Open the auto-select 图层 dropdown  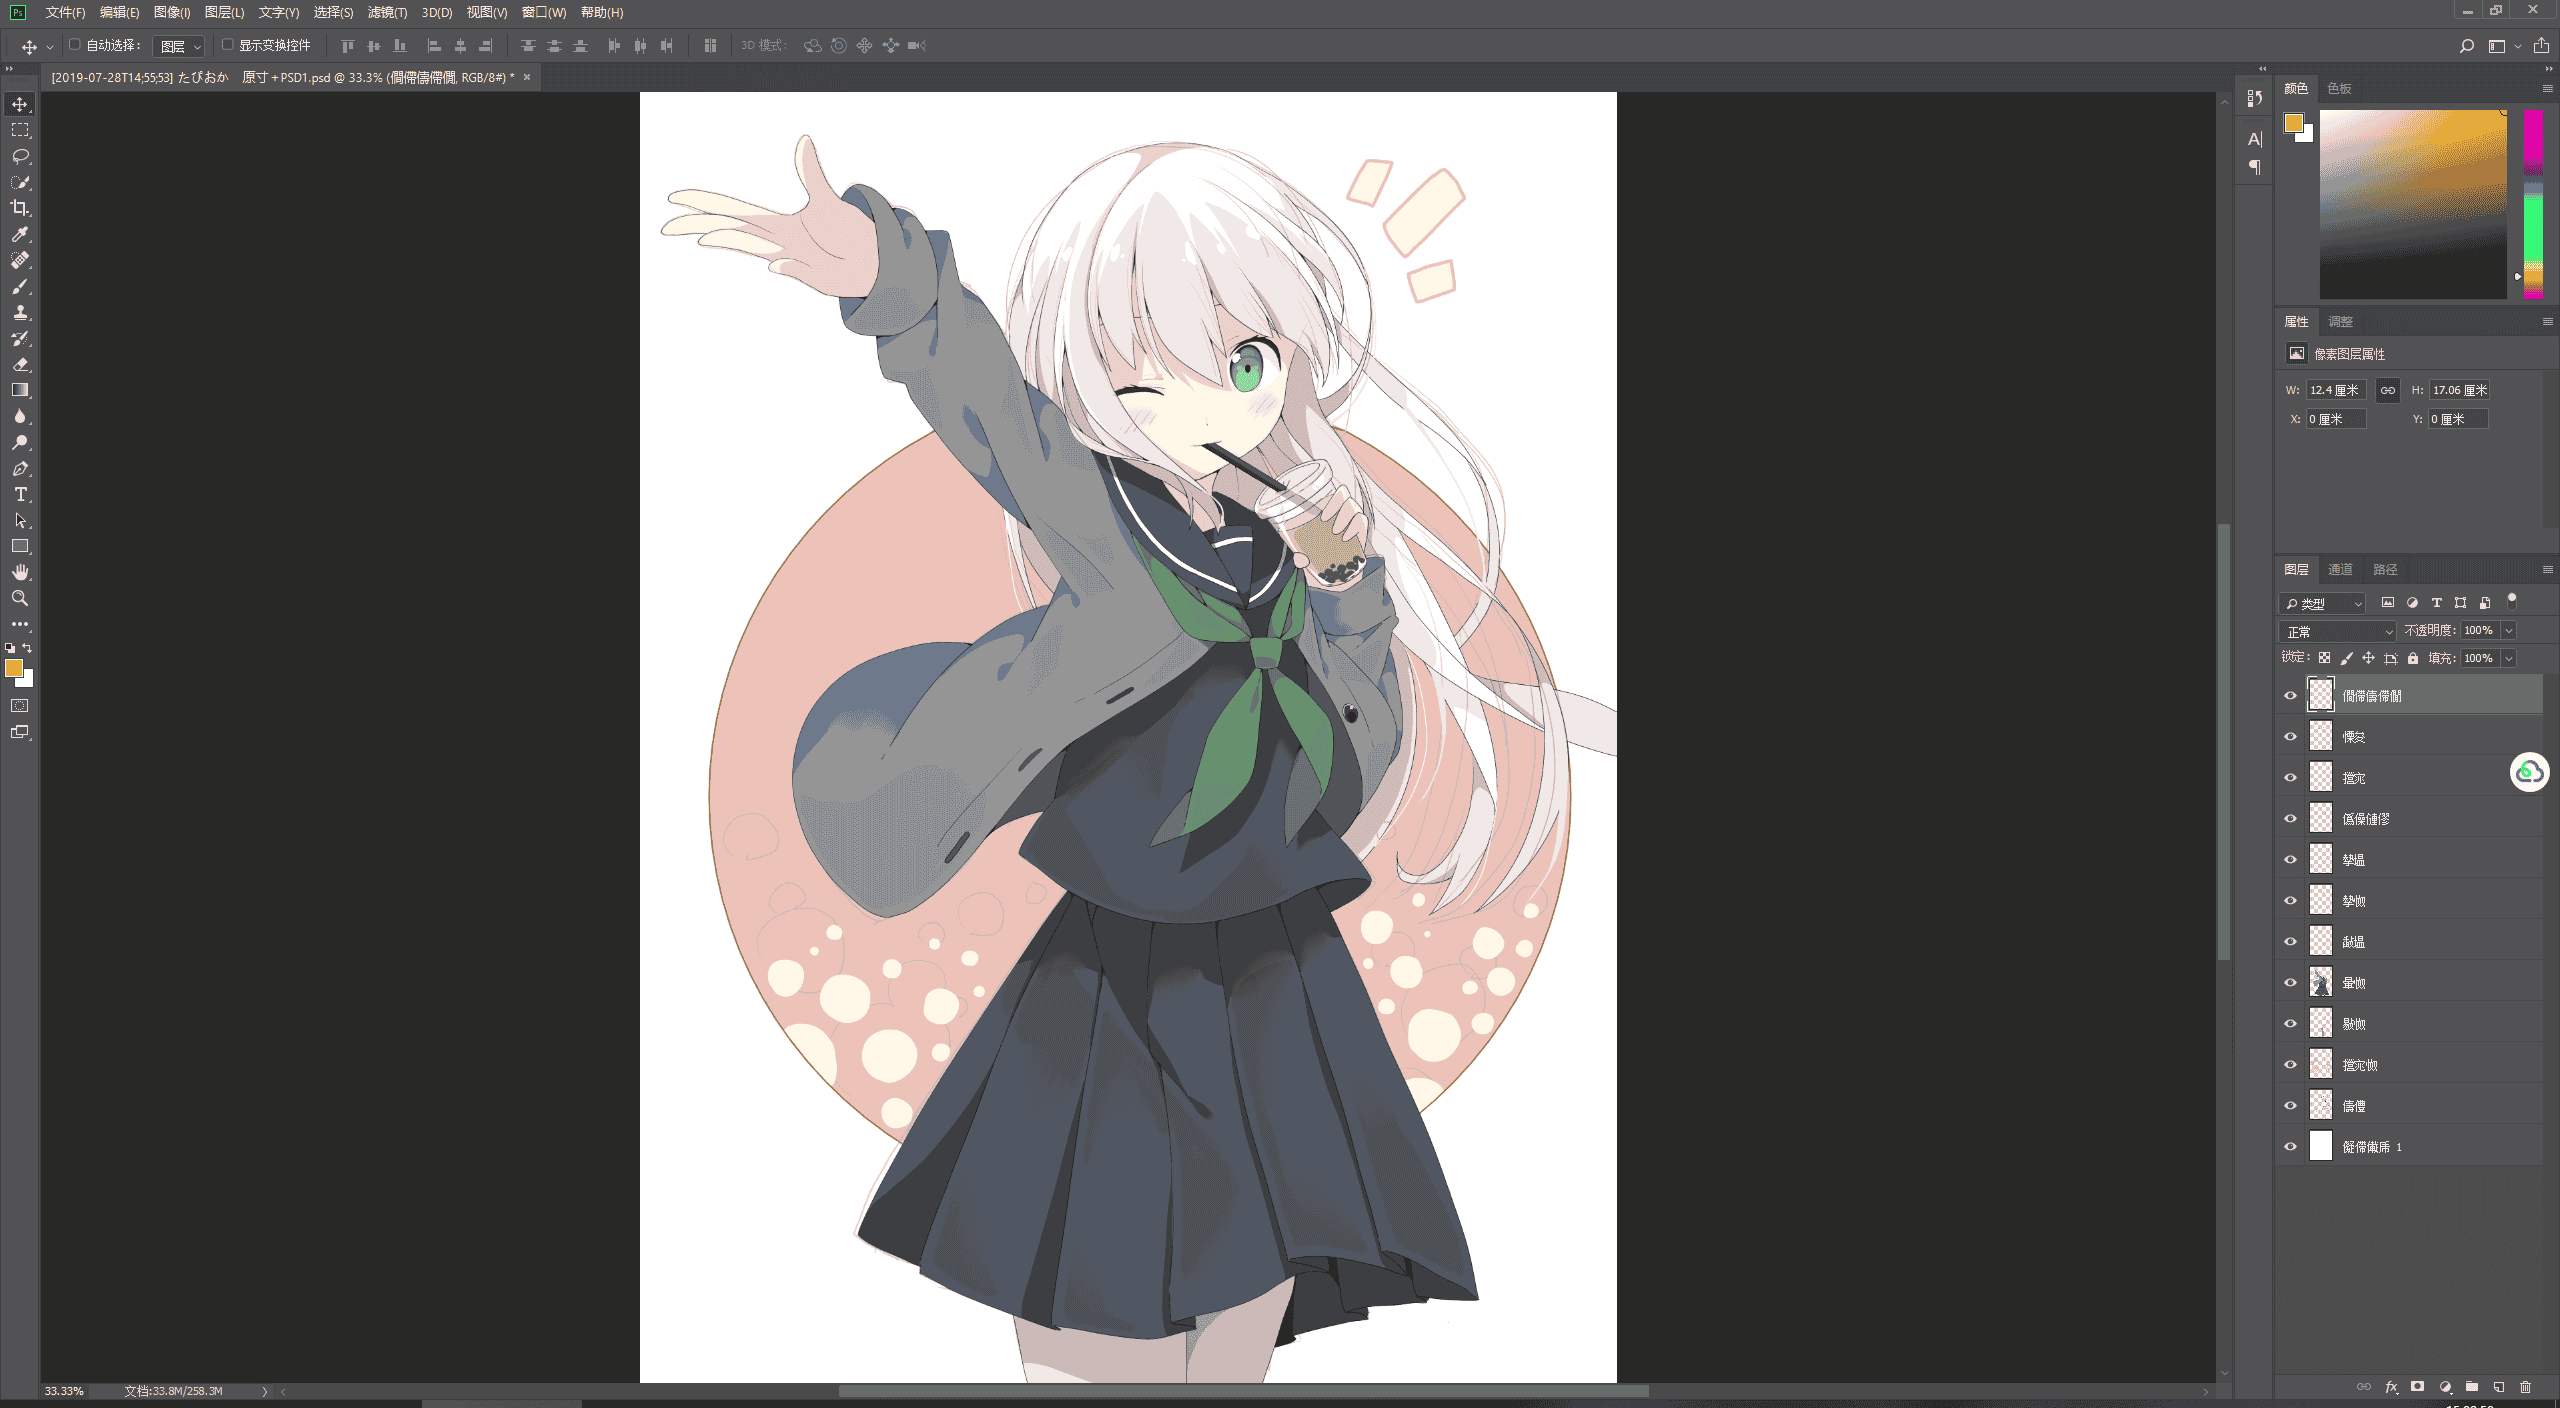[x=180, y=46]
